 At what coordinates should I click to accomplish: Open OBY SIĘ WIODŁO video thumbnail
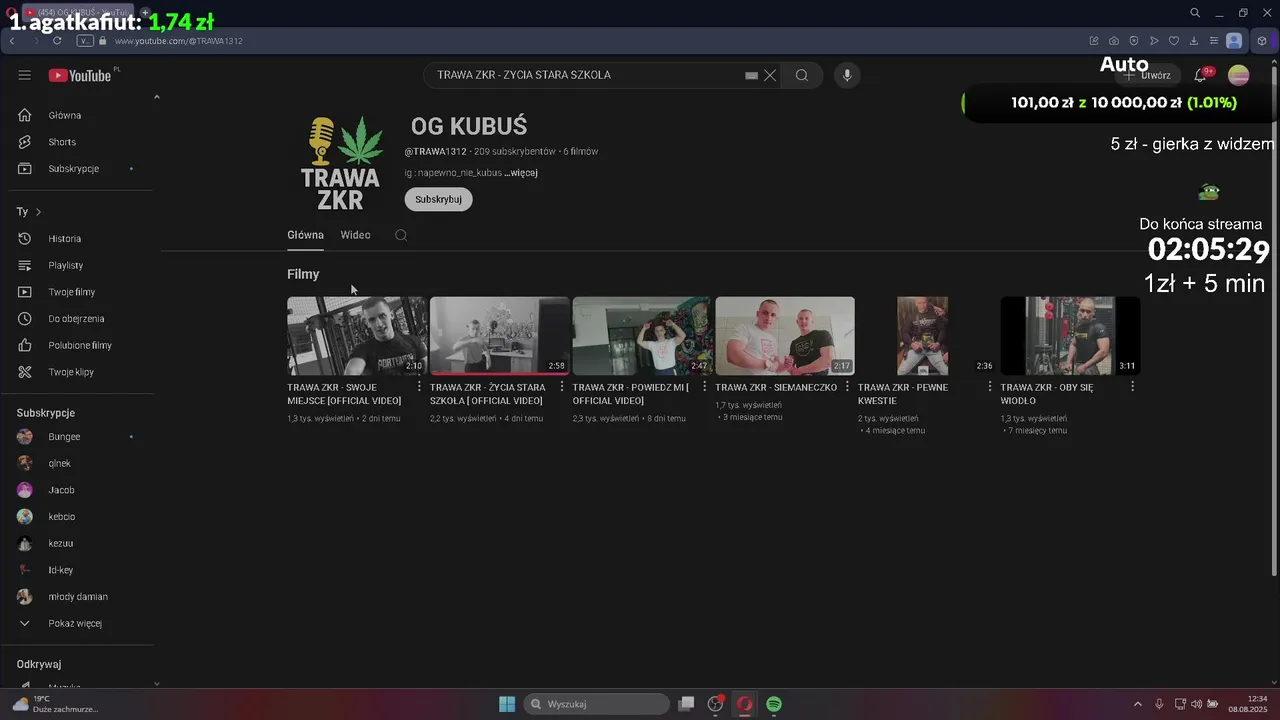coord(1069,335)
